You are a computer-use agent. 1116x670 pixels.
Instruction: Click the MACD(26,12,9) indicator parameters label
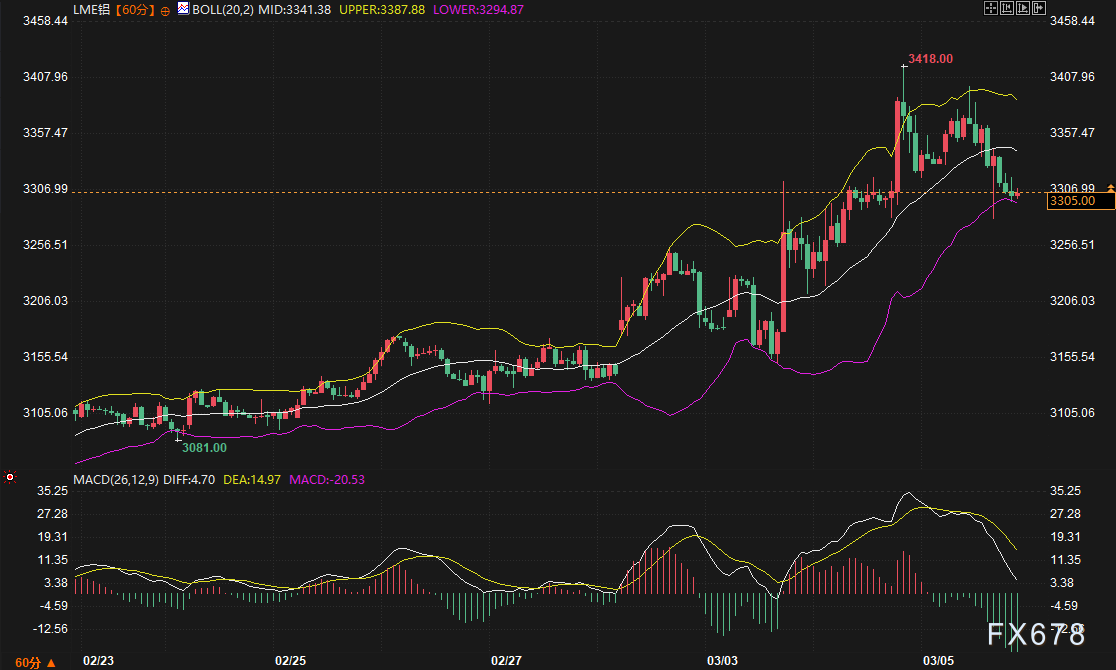tap(117, 480)
